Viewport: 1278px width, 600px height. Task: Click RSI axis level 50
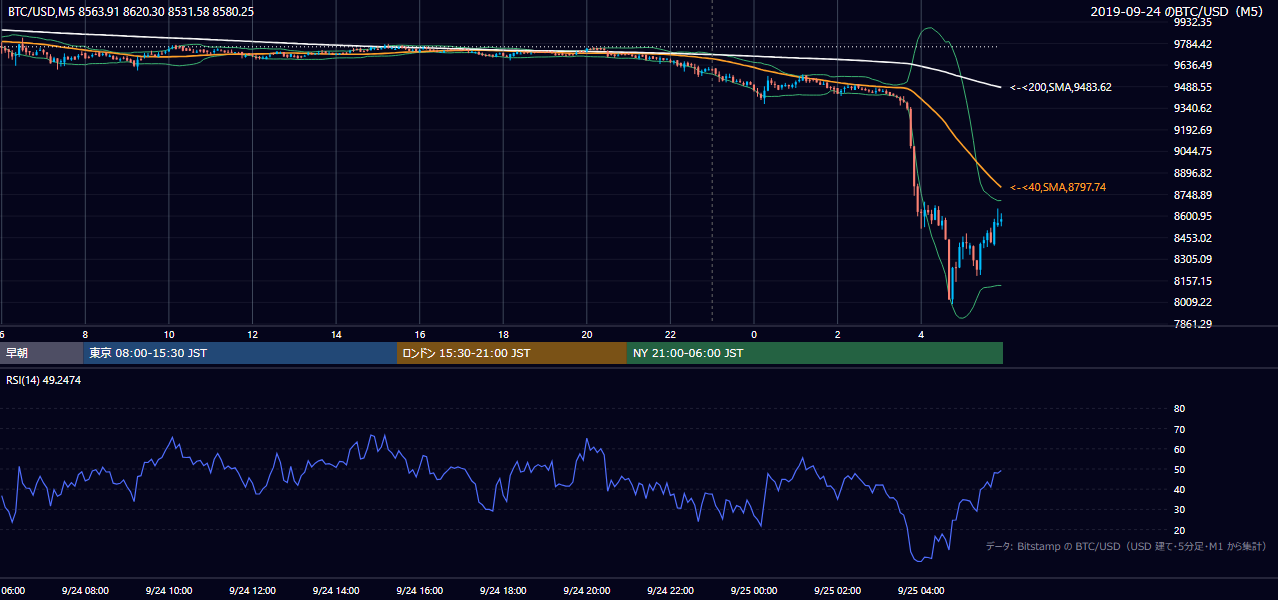1179,469
